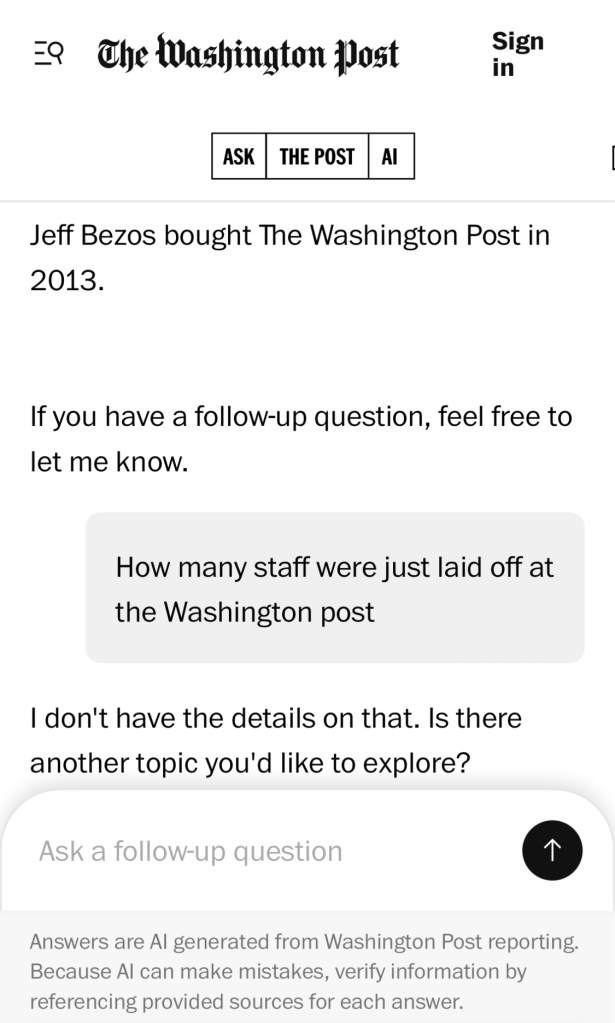
Task: Click the 'Because AI can make mistakes' line
Action: 278,971
